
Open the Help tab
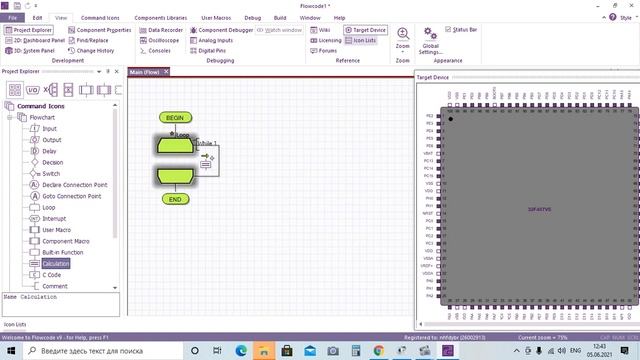tap(339, 18)
